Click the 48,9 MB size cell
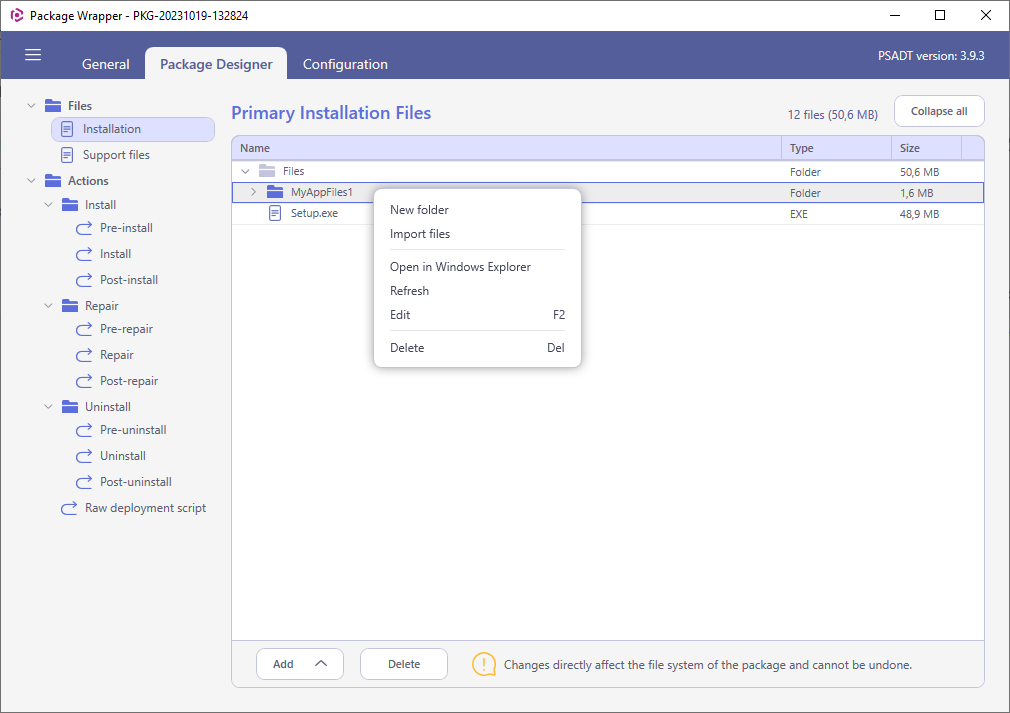 tap(919, 214)
